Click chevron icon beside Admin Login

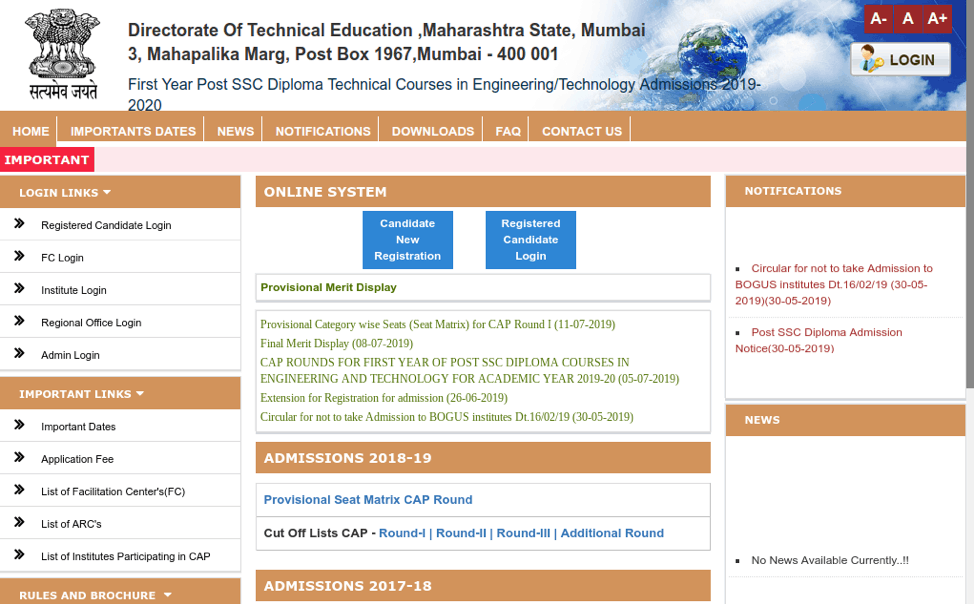tap(19, 353)
